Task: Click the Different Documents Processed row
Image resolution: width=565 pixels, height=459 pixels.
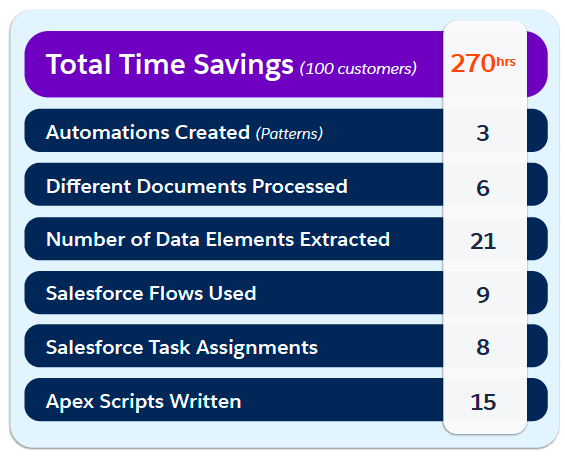Action: coord(286,184)
